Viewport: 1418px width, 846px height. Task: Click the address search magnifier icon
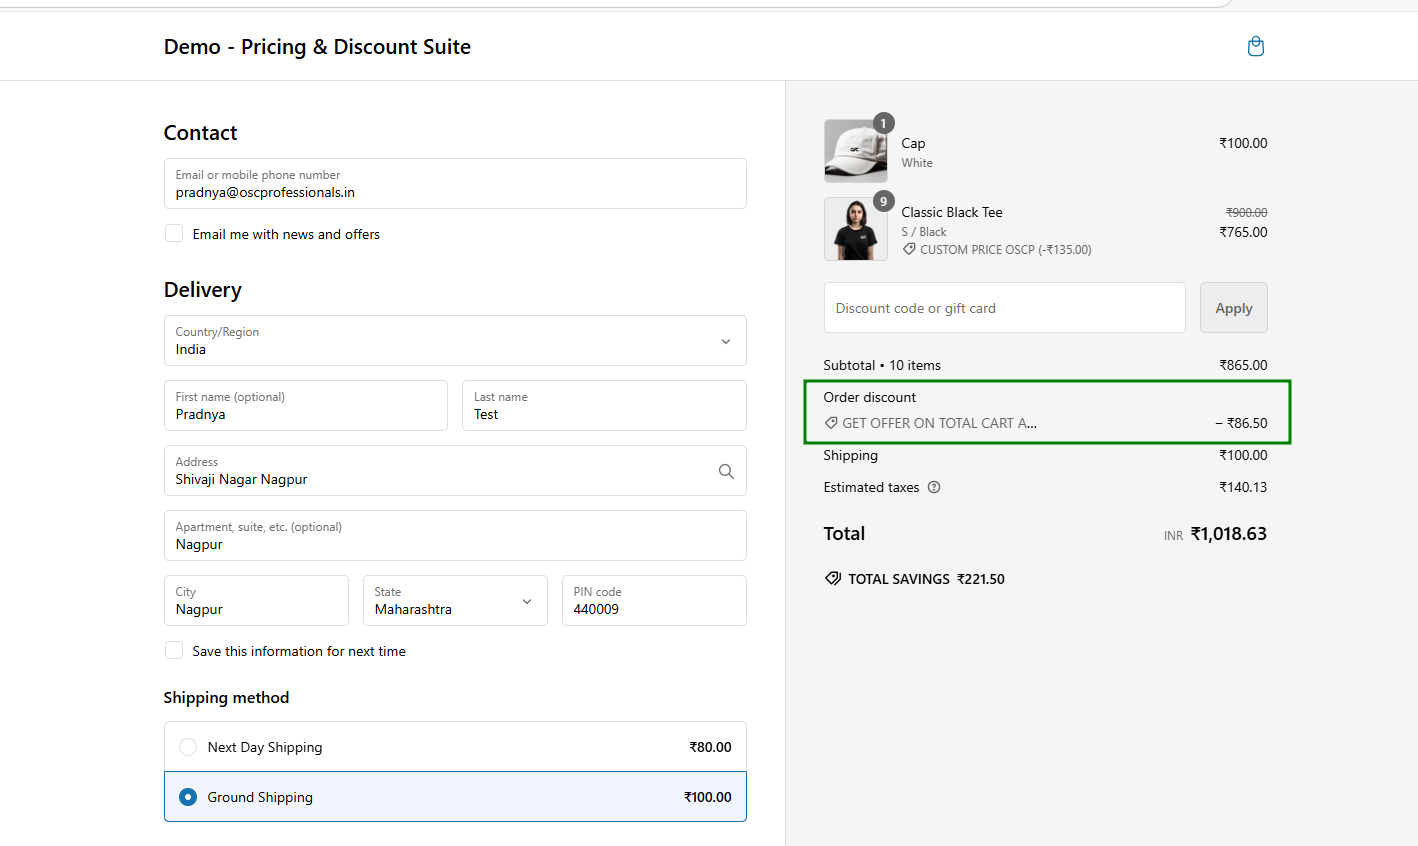(726, 471)
